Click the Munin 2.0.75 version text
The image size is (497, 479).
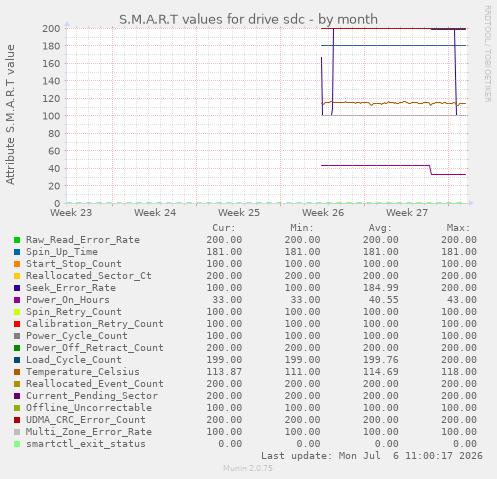pos(248,468)
